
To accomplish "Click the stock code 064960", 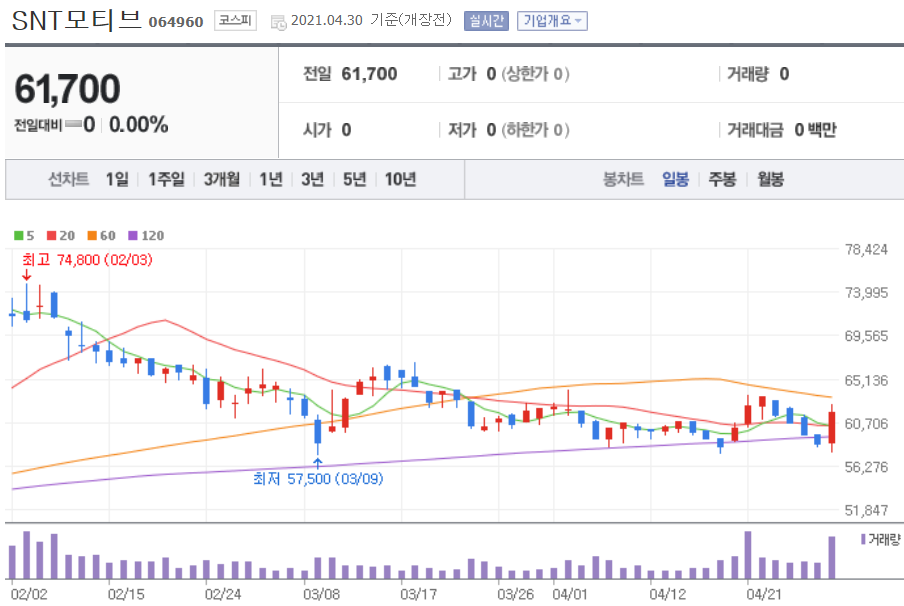I will [176, 22].
